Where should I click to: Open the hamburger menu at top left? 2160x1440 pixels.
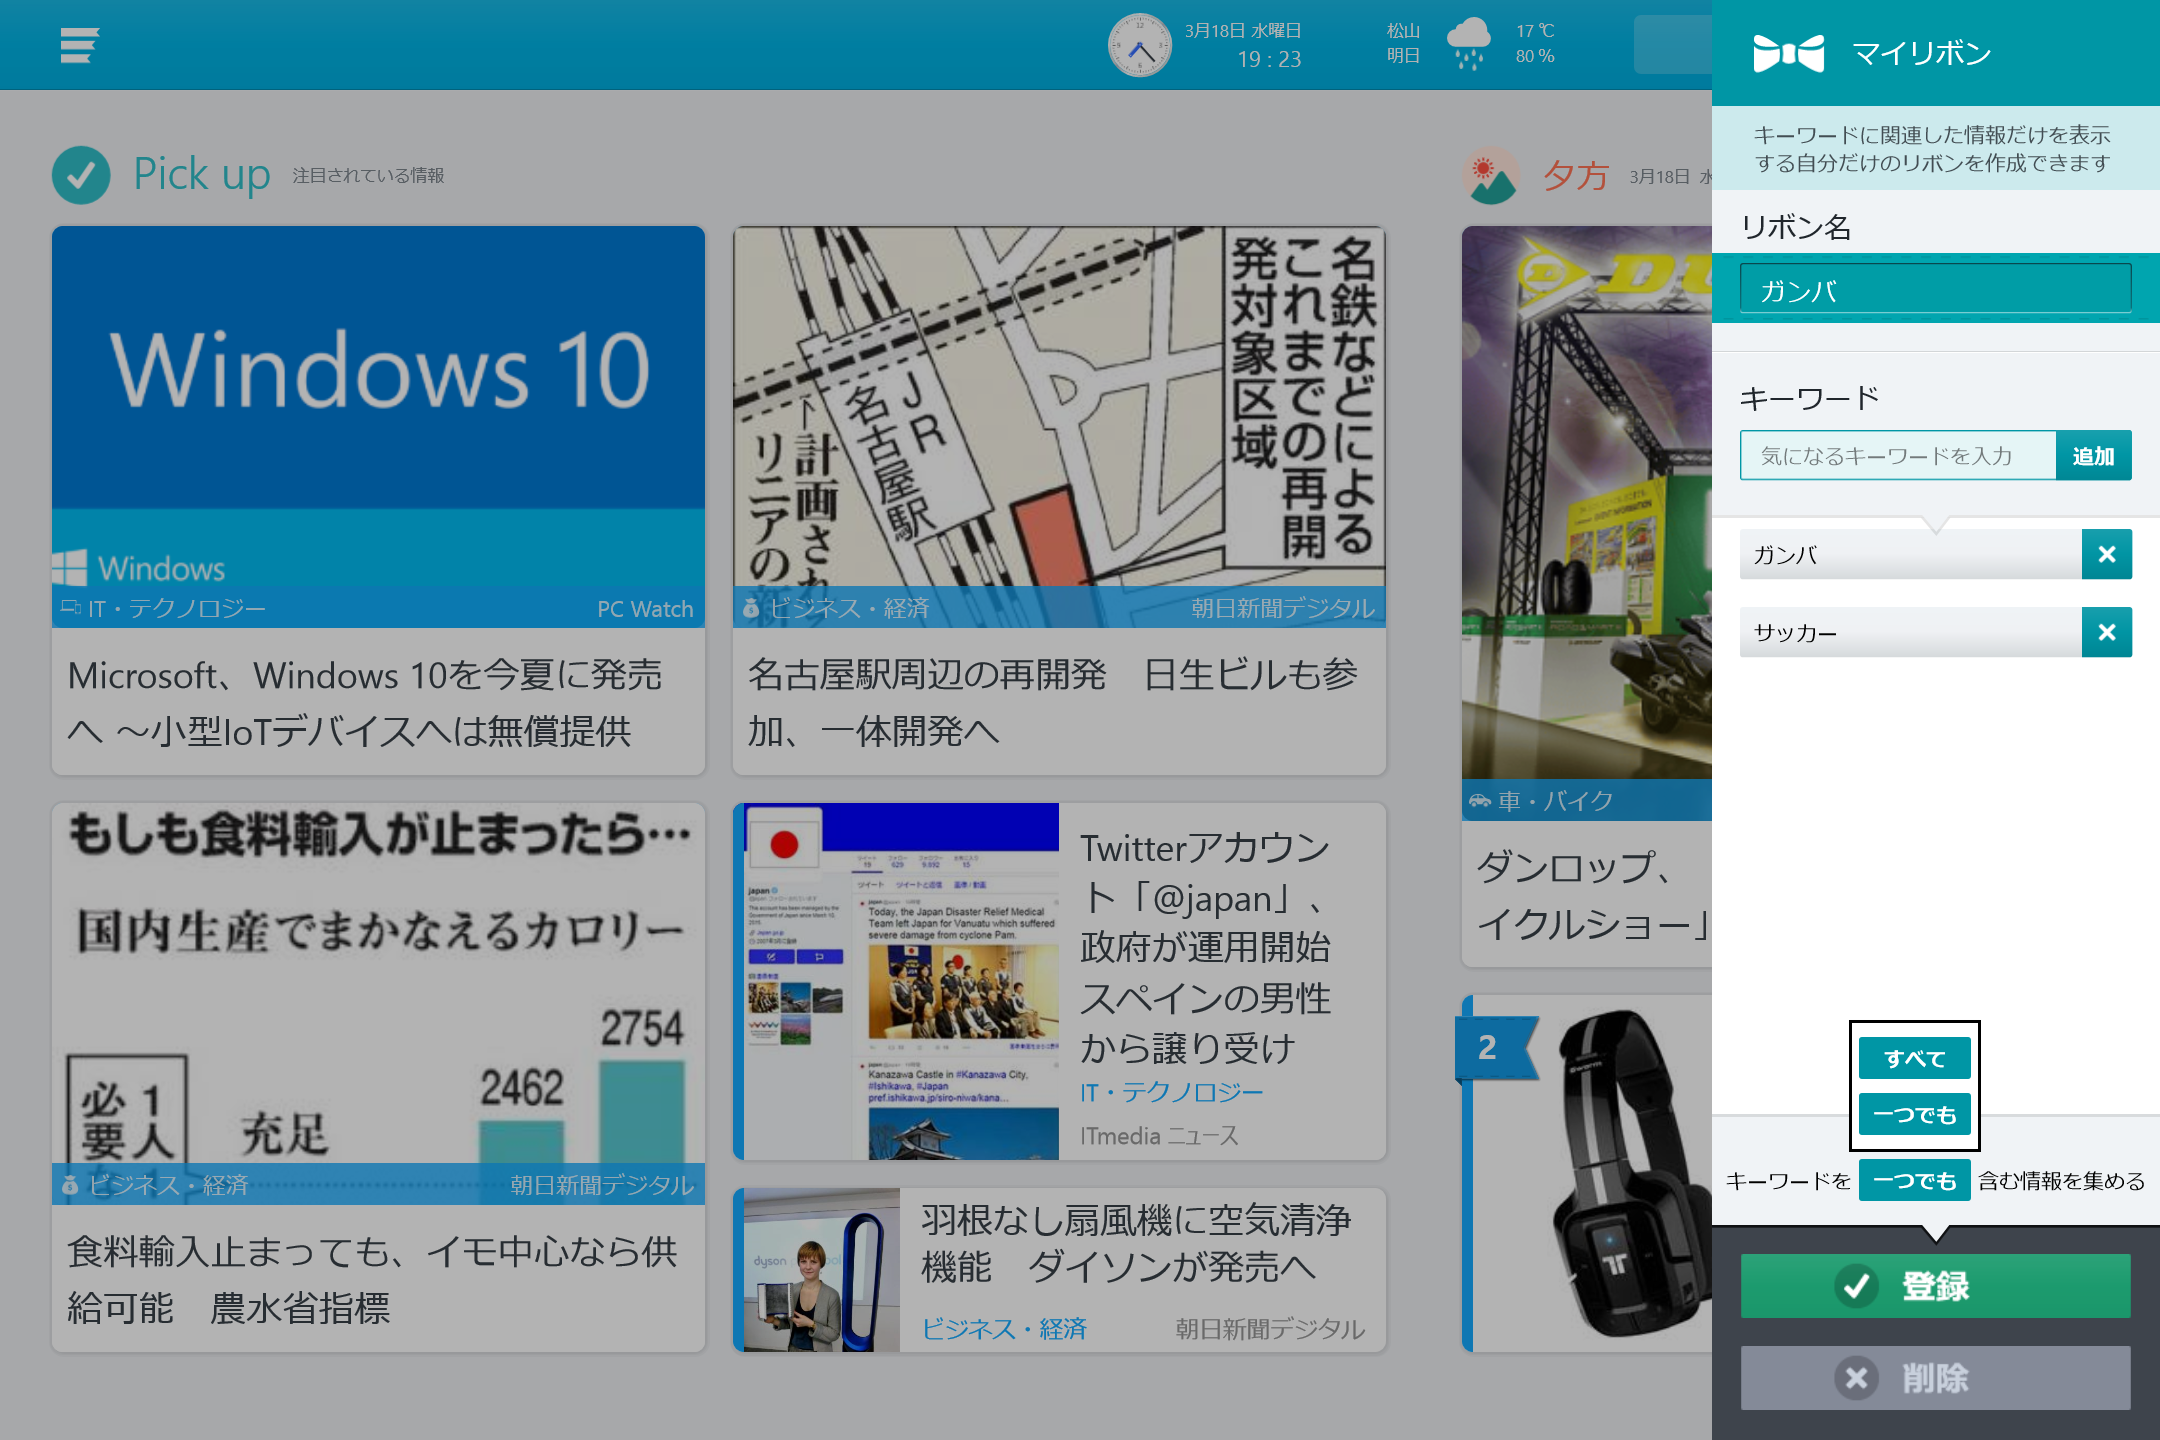click(x=80, y=45)
